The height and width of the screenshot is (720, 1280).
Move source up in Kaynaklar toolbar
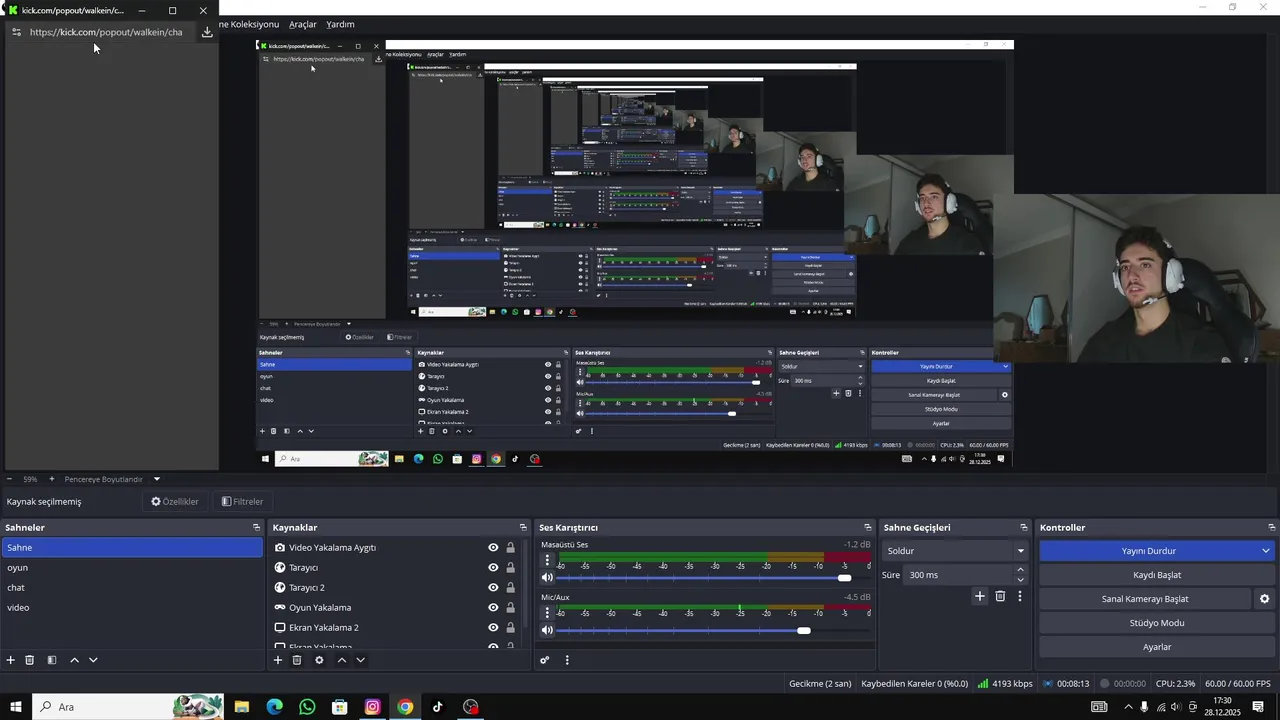[341, 660]
